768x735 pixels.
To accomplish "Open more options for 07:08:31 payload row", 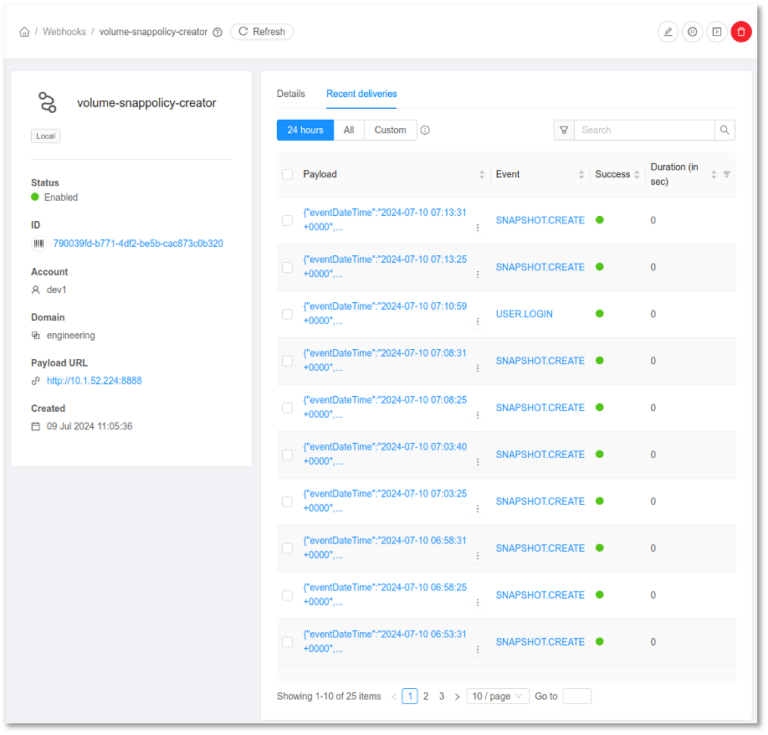I will coord(478,368).
